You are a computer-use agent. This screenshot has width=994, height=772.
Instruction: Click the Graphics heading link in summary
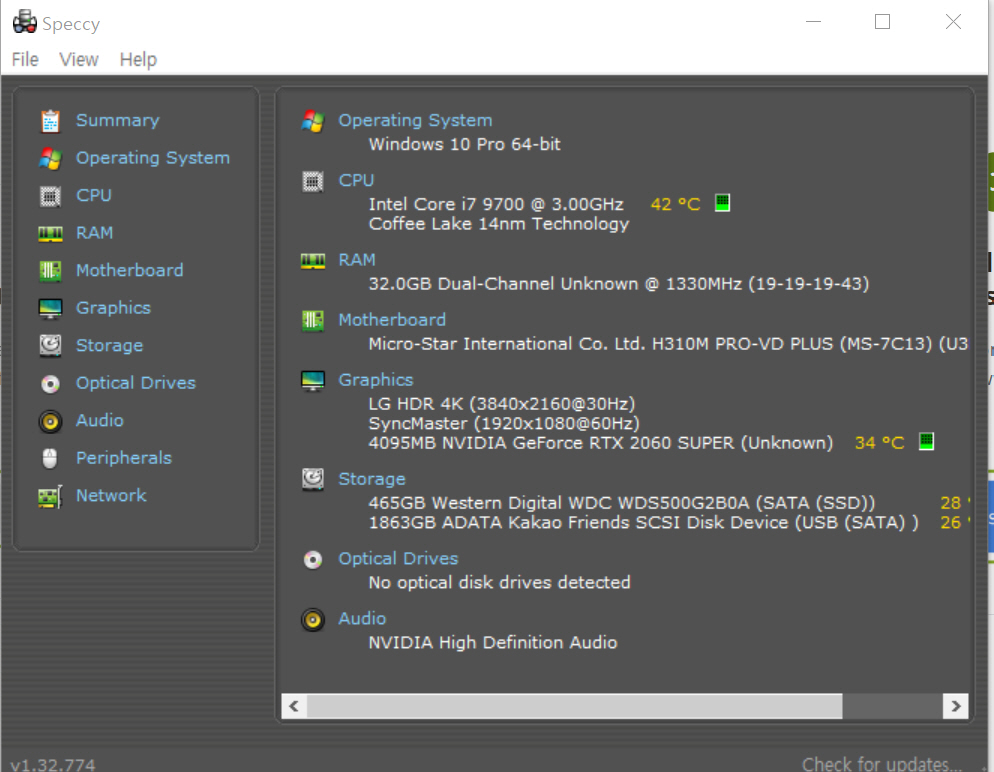376,380
